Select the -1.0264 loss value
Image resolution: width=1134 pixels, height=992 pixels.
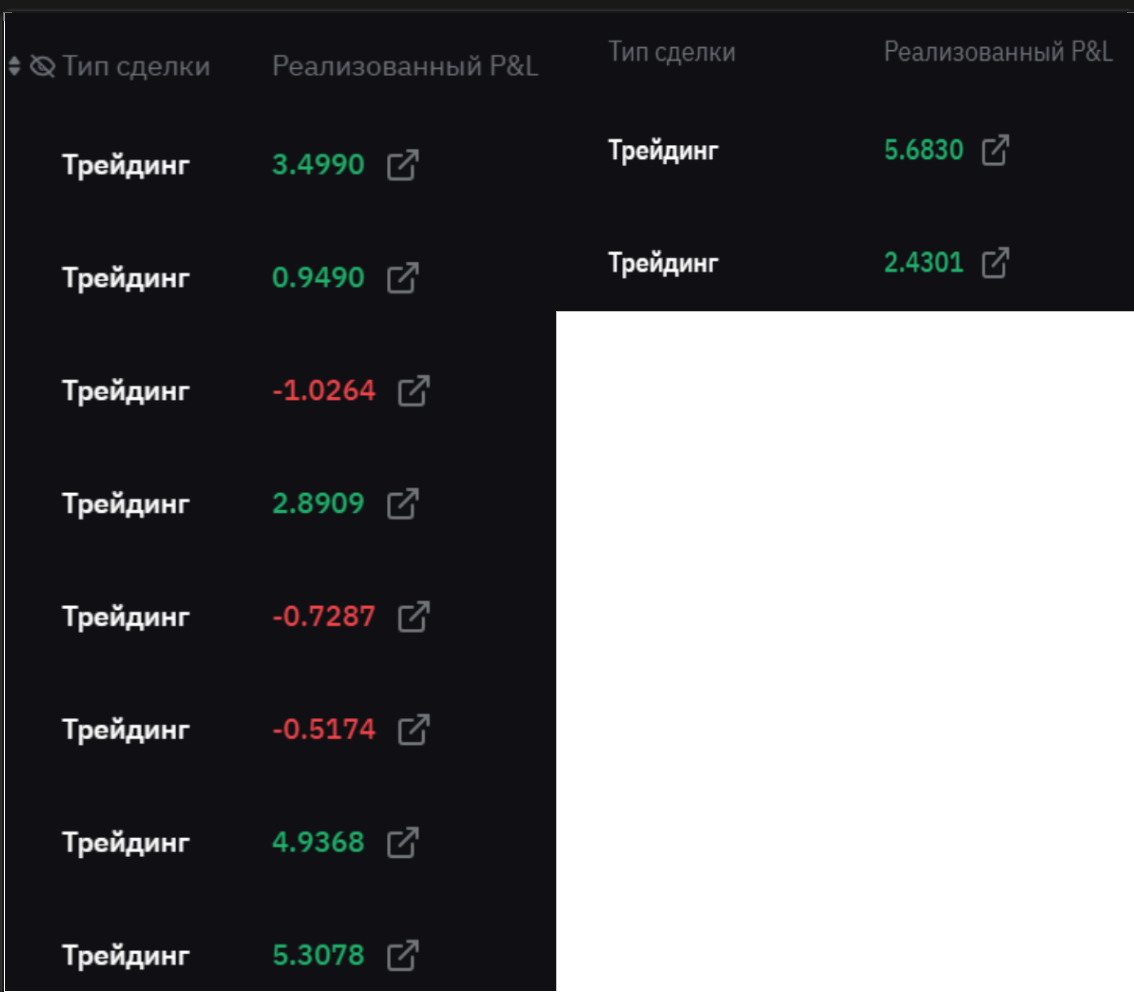tap(324, 391)
